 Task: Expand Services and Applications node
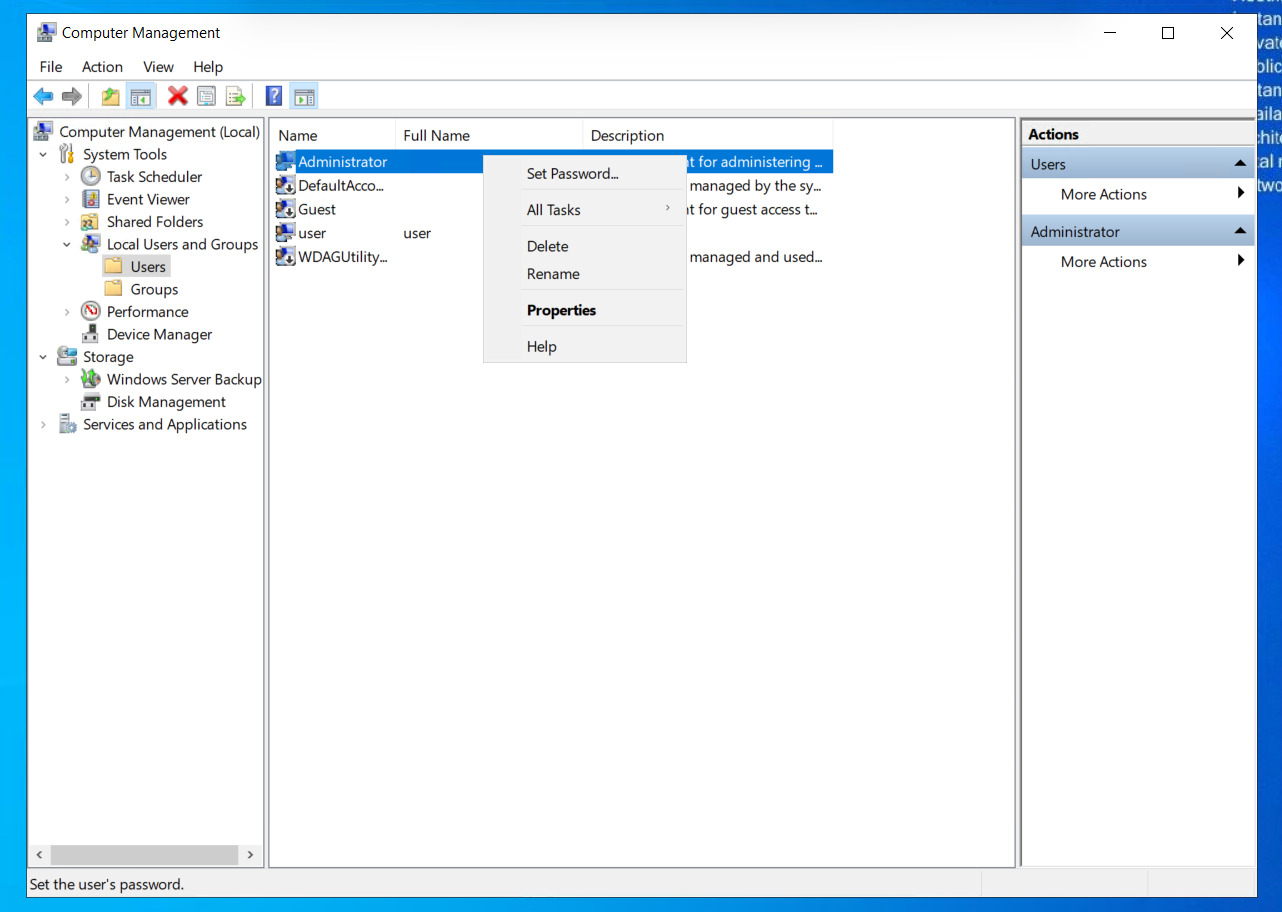[43, 425]
